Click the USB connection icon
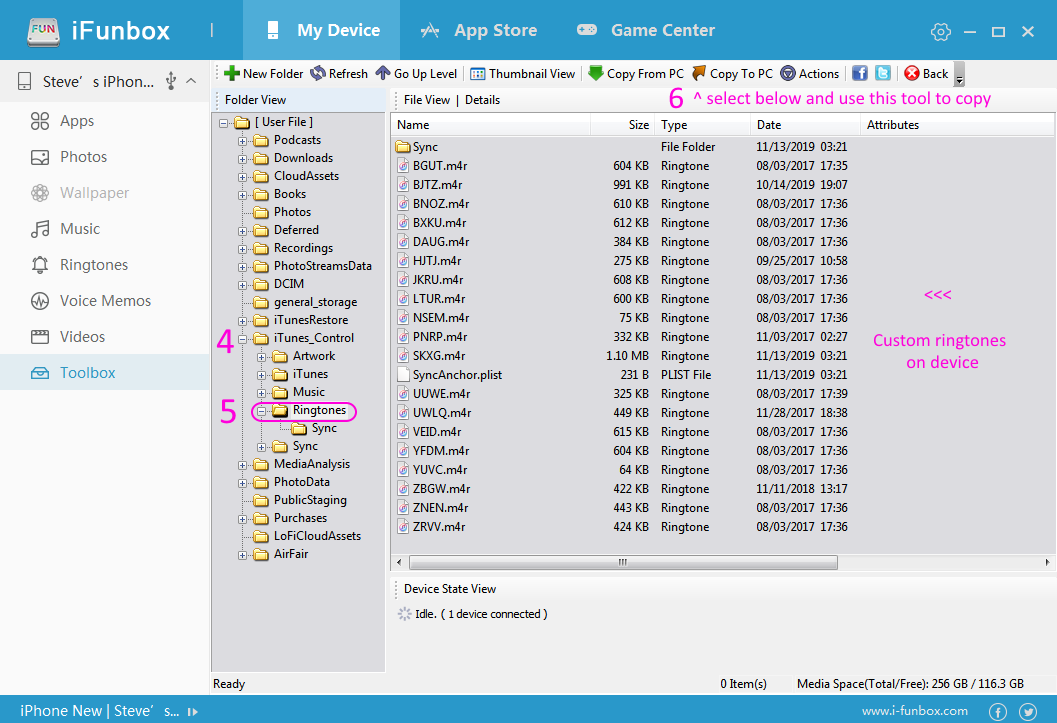 click(x=171, y=82)
